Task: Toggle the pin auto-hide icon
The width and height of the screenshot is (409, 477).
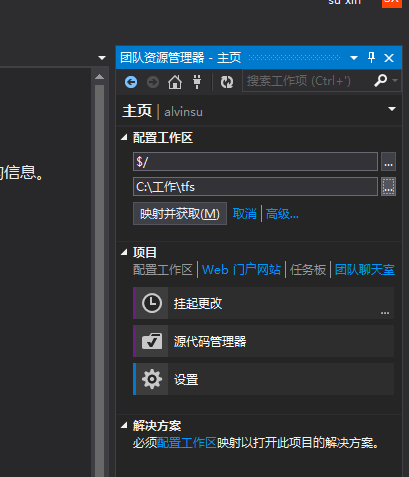Action: [371, 58]
